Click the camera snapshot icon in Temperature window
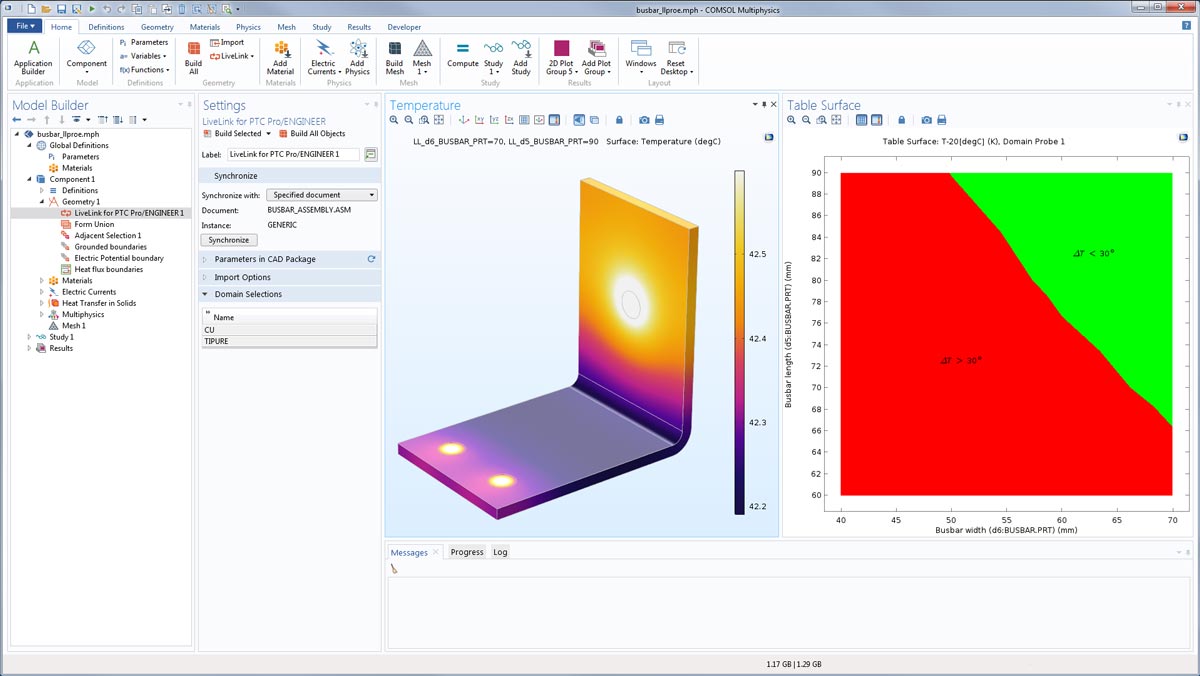The image size is (1200, 676). 645,120
